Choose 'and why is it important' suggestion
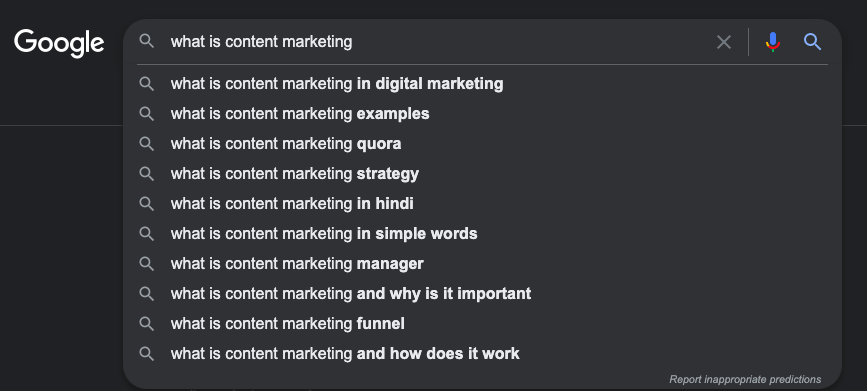This screenshot has height=391, width=867. coord(482,294)
